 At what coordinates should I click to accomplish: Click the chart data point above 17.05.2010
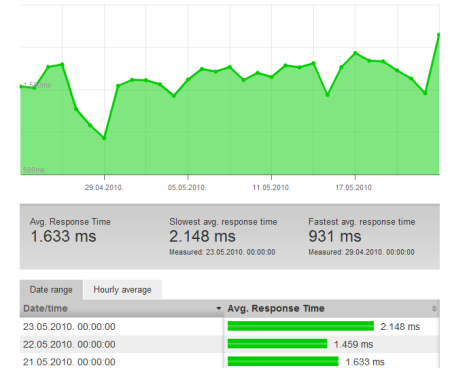pos(355,53)
